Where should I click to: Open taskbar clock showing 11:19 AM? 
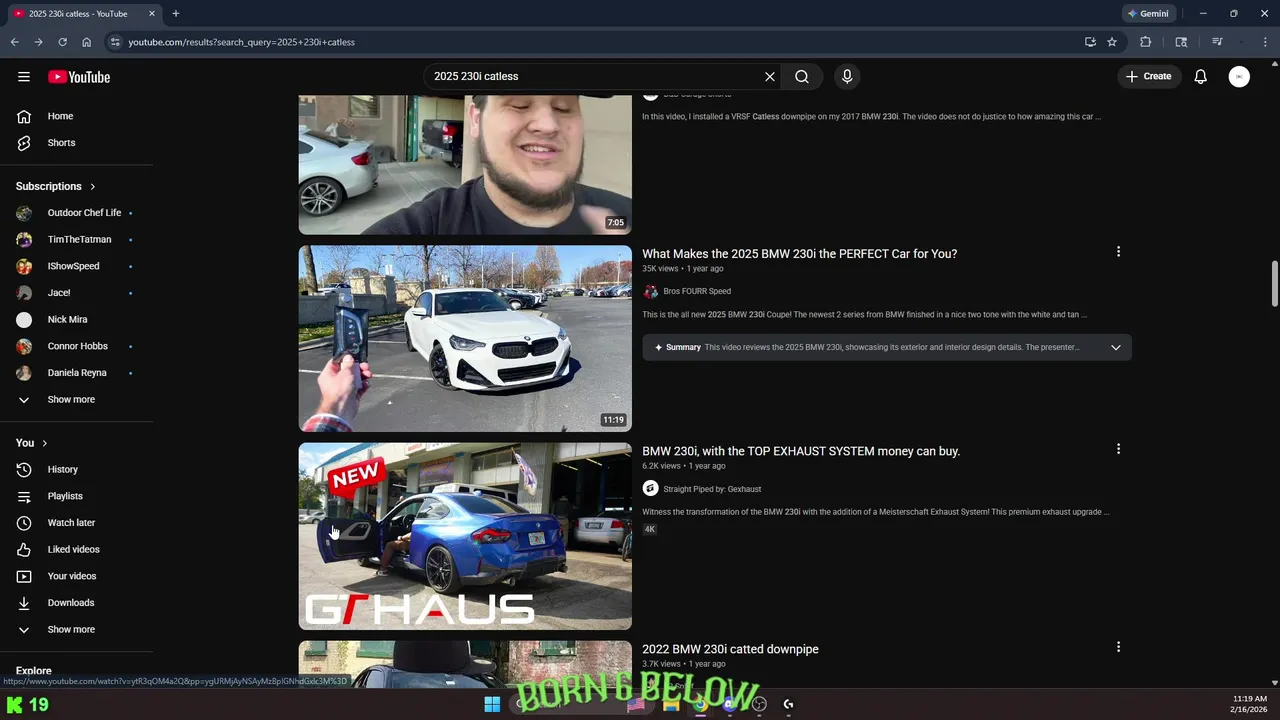tap(1250, 704)
